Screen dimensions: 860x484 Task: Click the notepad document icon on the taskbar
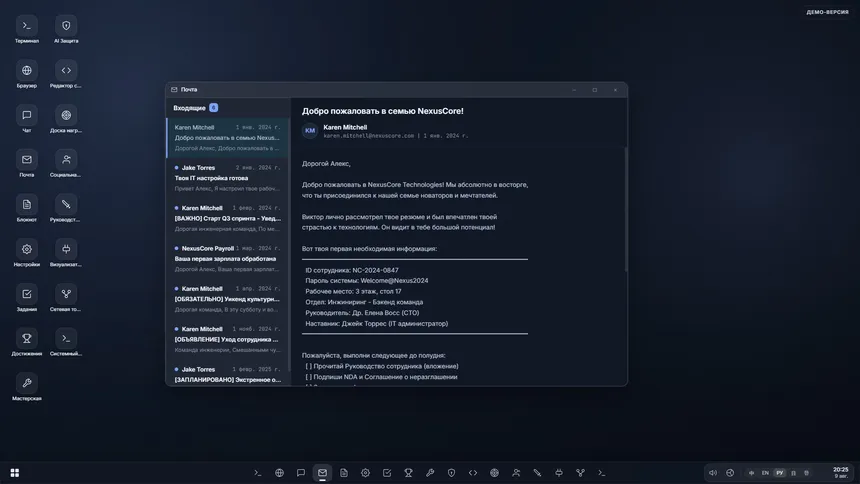tap(344, 472)
